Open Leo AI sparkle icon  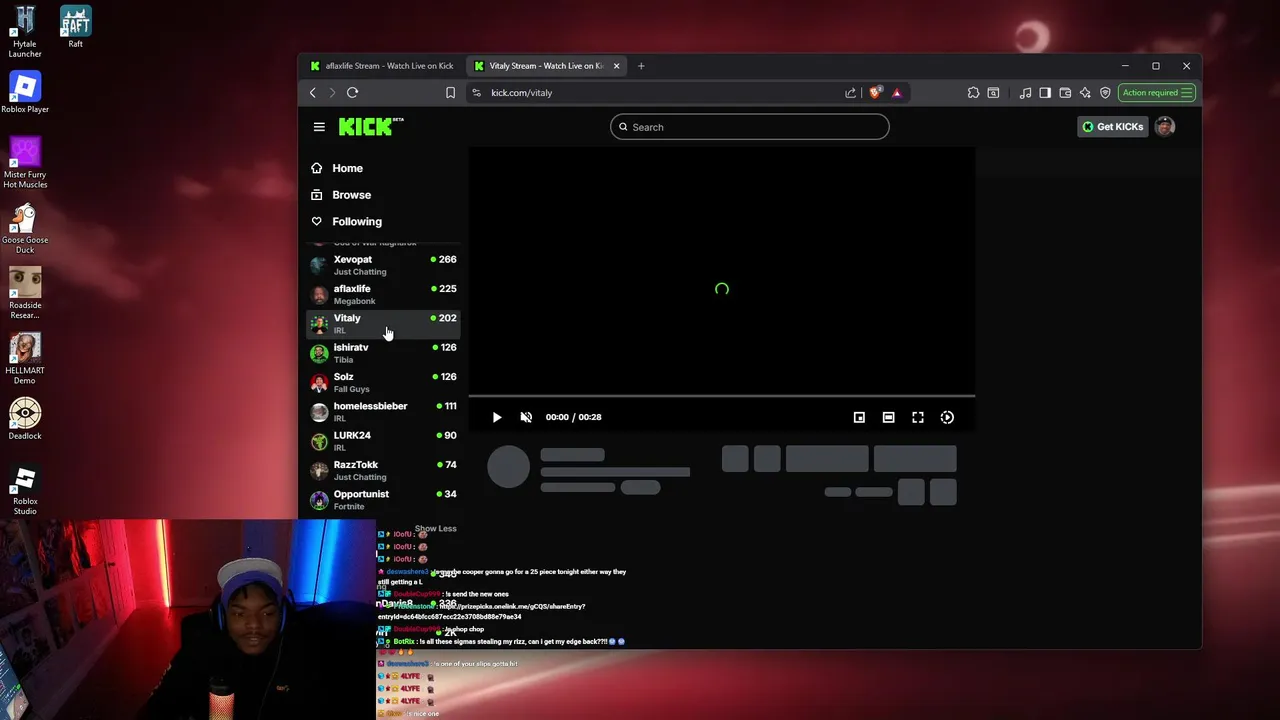pos(1085,93)
